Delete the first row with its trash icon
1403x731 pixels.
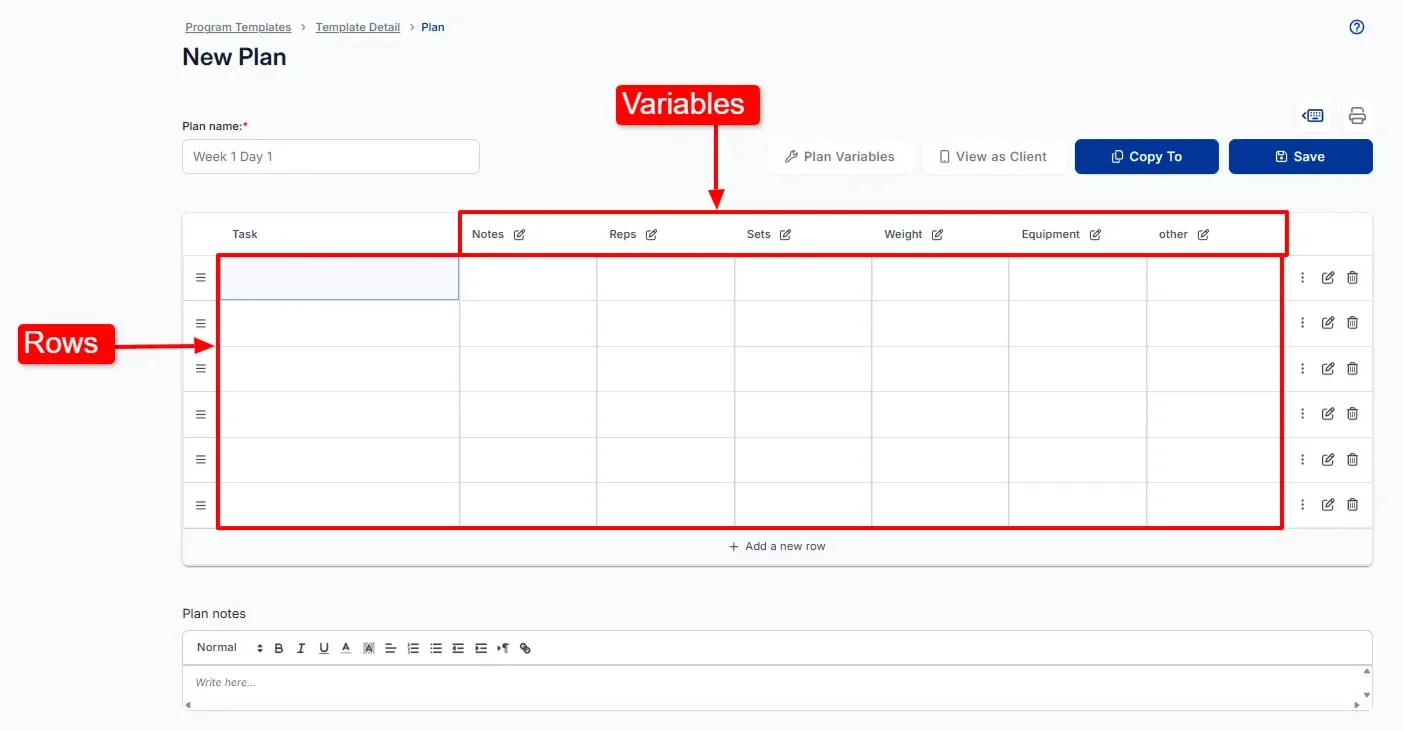point(1352,278)
